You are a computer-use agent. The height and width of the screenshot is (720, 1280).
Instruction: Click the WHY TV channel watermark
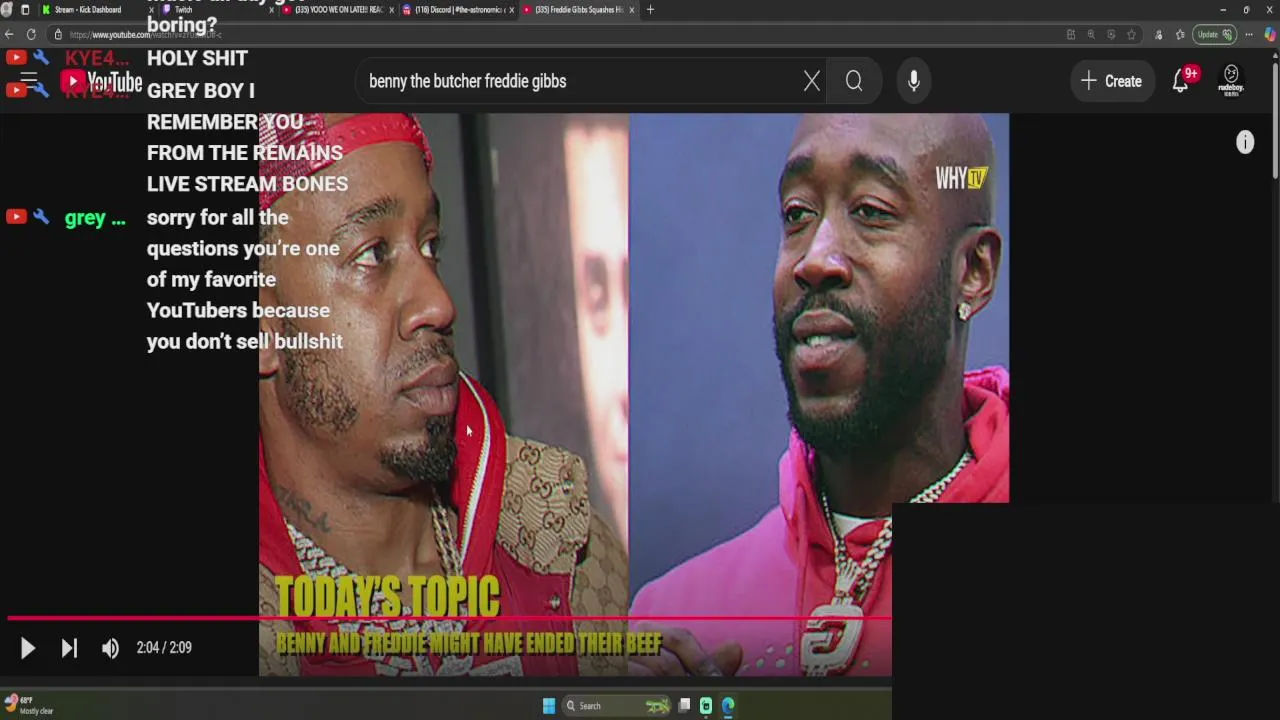tap(961, 178)
